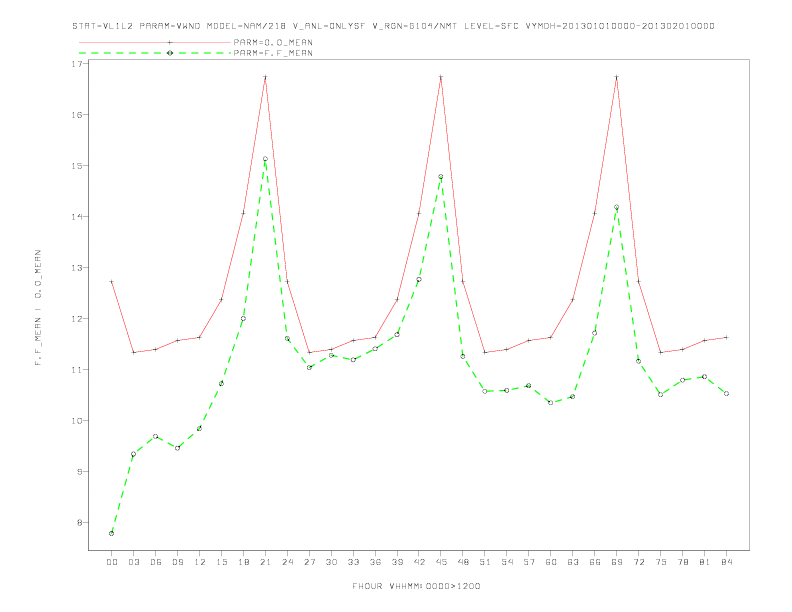Click x-axis tick label 75
Viewport: 792px width, 612px height.
click(x=661, y=562)
